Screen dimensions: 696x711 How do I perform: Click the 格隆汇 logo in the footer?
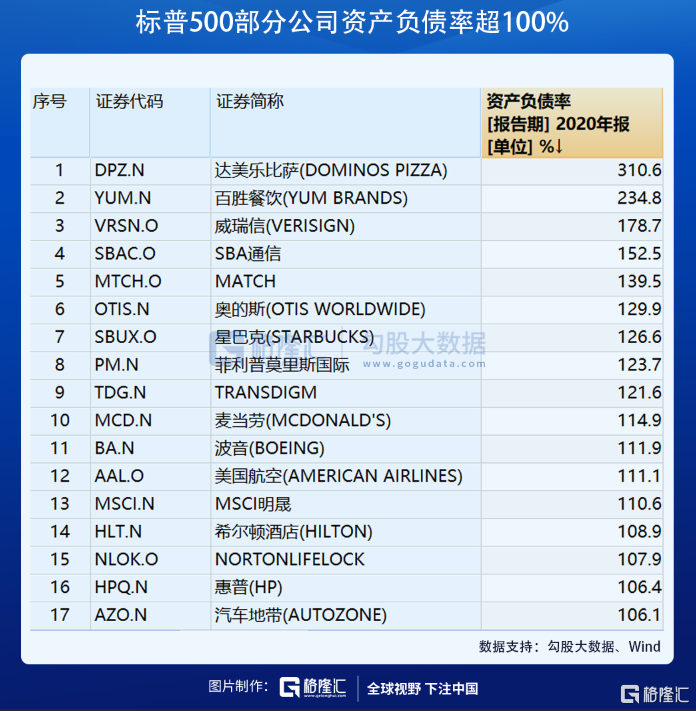point(312,687)
